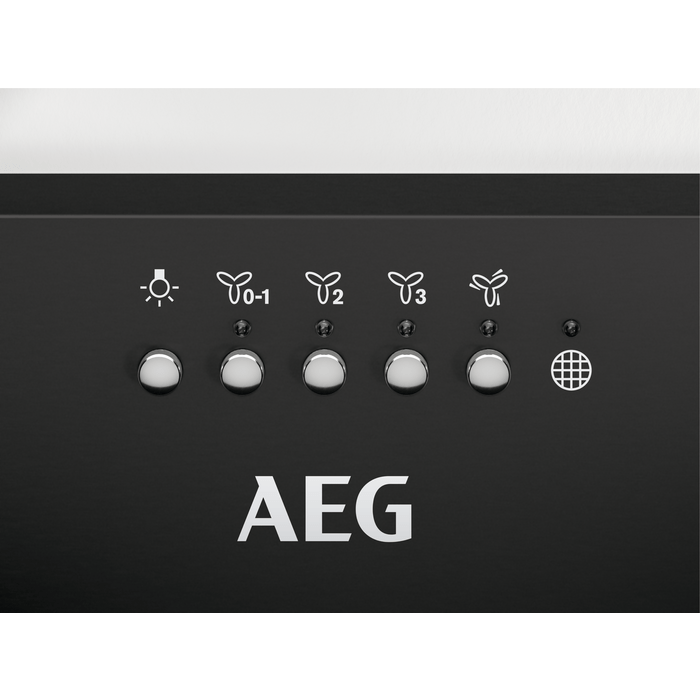Activate the intensive boost push button
This screenshot has height=700, width=700.
(x=488, y=371)
